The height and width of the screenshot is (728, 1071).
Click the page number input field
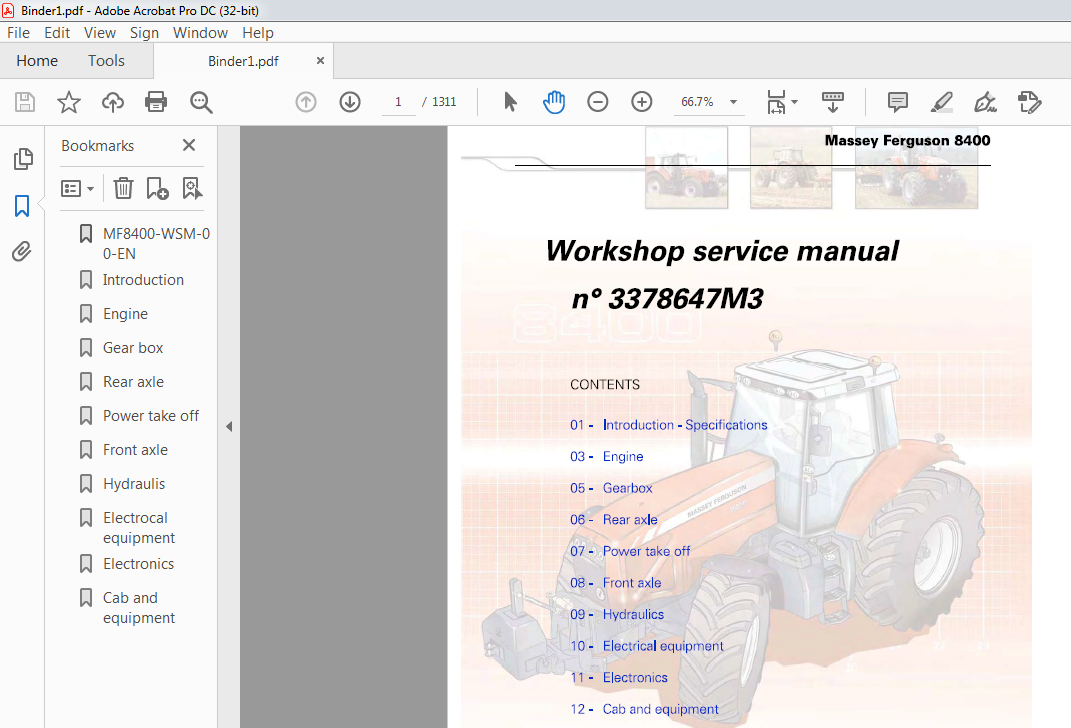tap(398, 102)
